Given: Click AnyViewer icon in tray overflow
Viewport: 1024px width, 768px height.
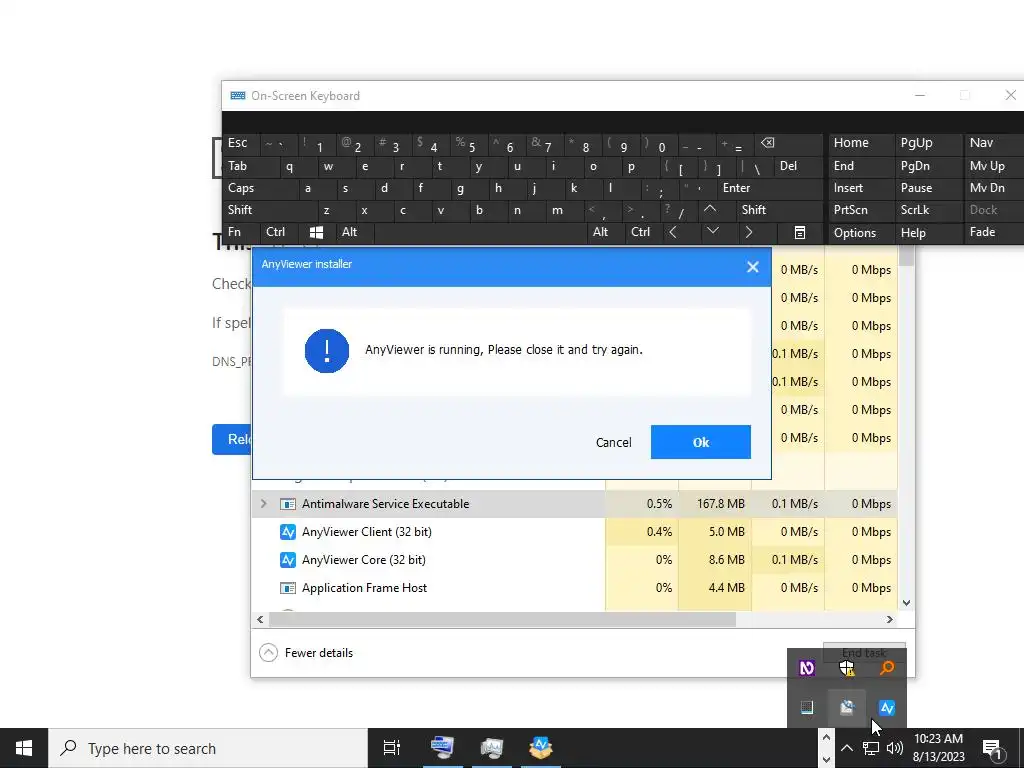Looking at the screenshot, I should (x=886, y=708).
